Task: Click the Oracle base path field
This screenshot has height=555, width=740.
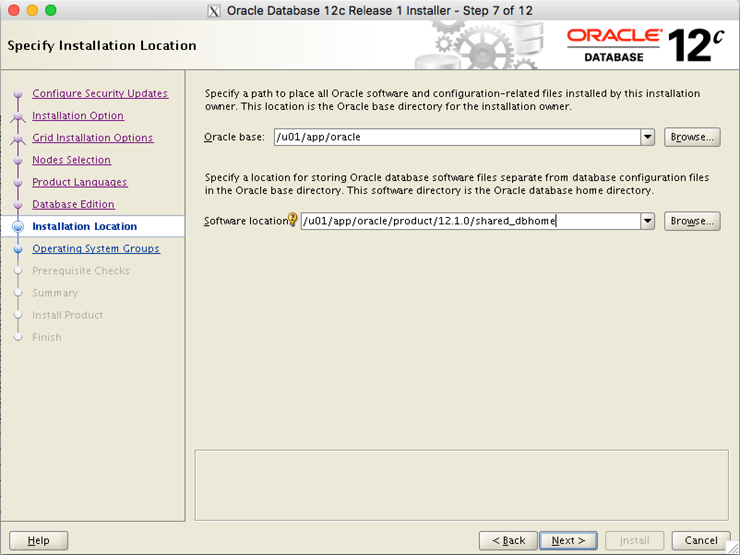Action: 457,137
